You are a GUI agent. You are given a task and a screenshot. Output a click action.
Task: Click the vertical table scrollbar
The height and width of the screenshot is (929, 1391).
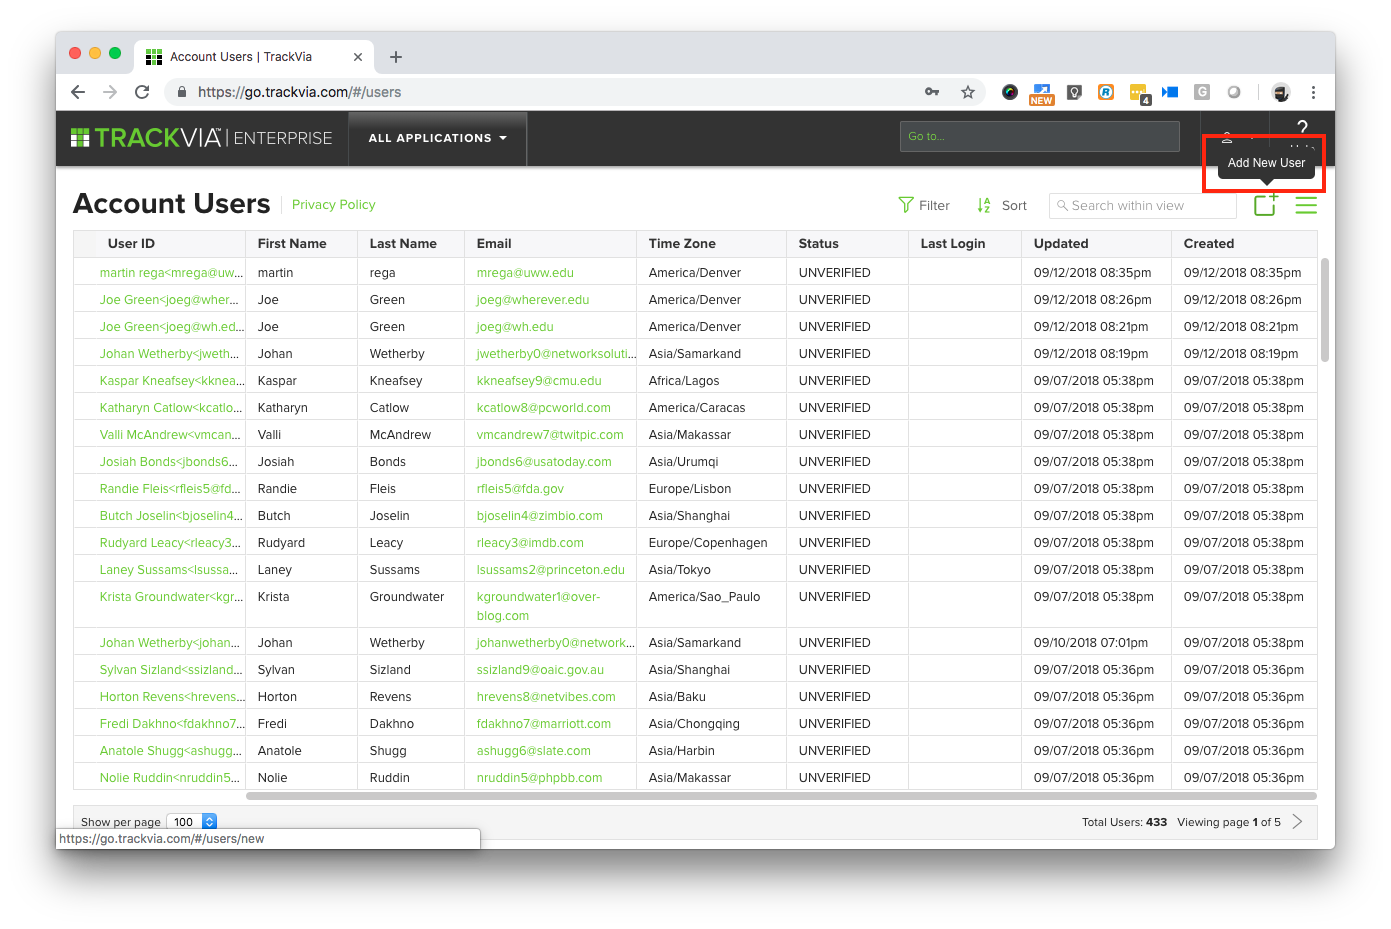(1325, 310)
